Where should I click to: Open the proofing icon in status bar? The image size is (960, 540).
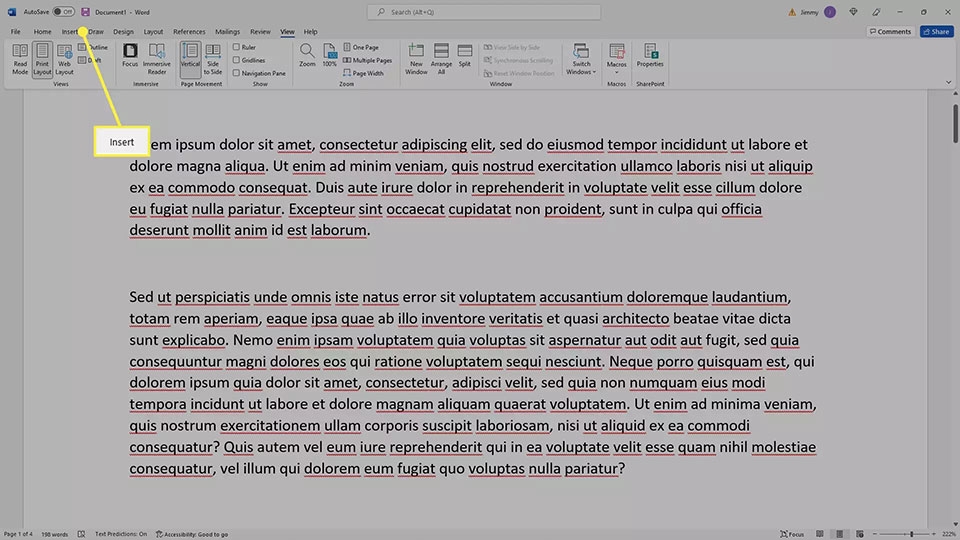click(x=81, y=534)
